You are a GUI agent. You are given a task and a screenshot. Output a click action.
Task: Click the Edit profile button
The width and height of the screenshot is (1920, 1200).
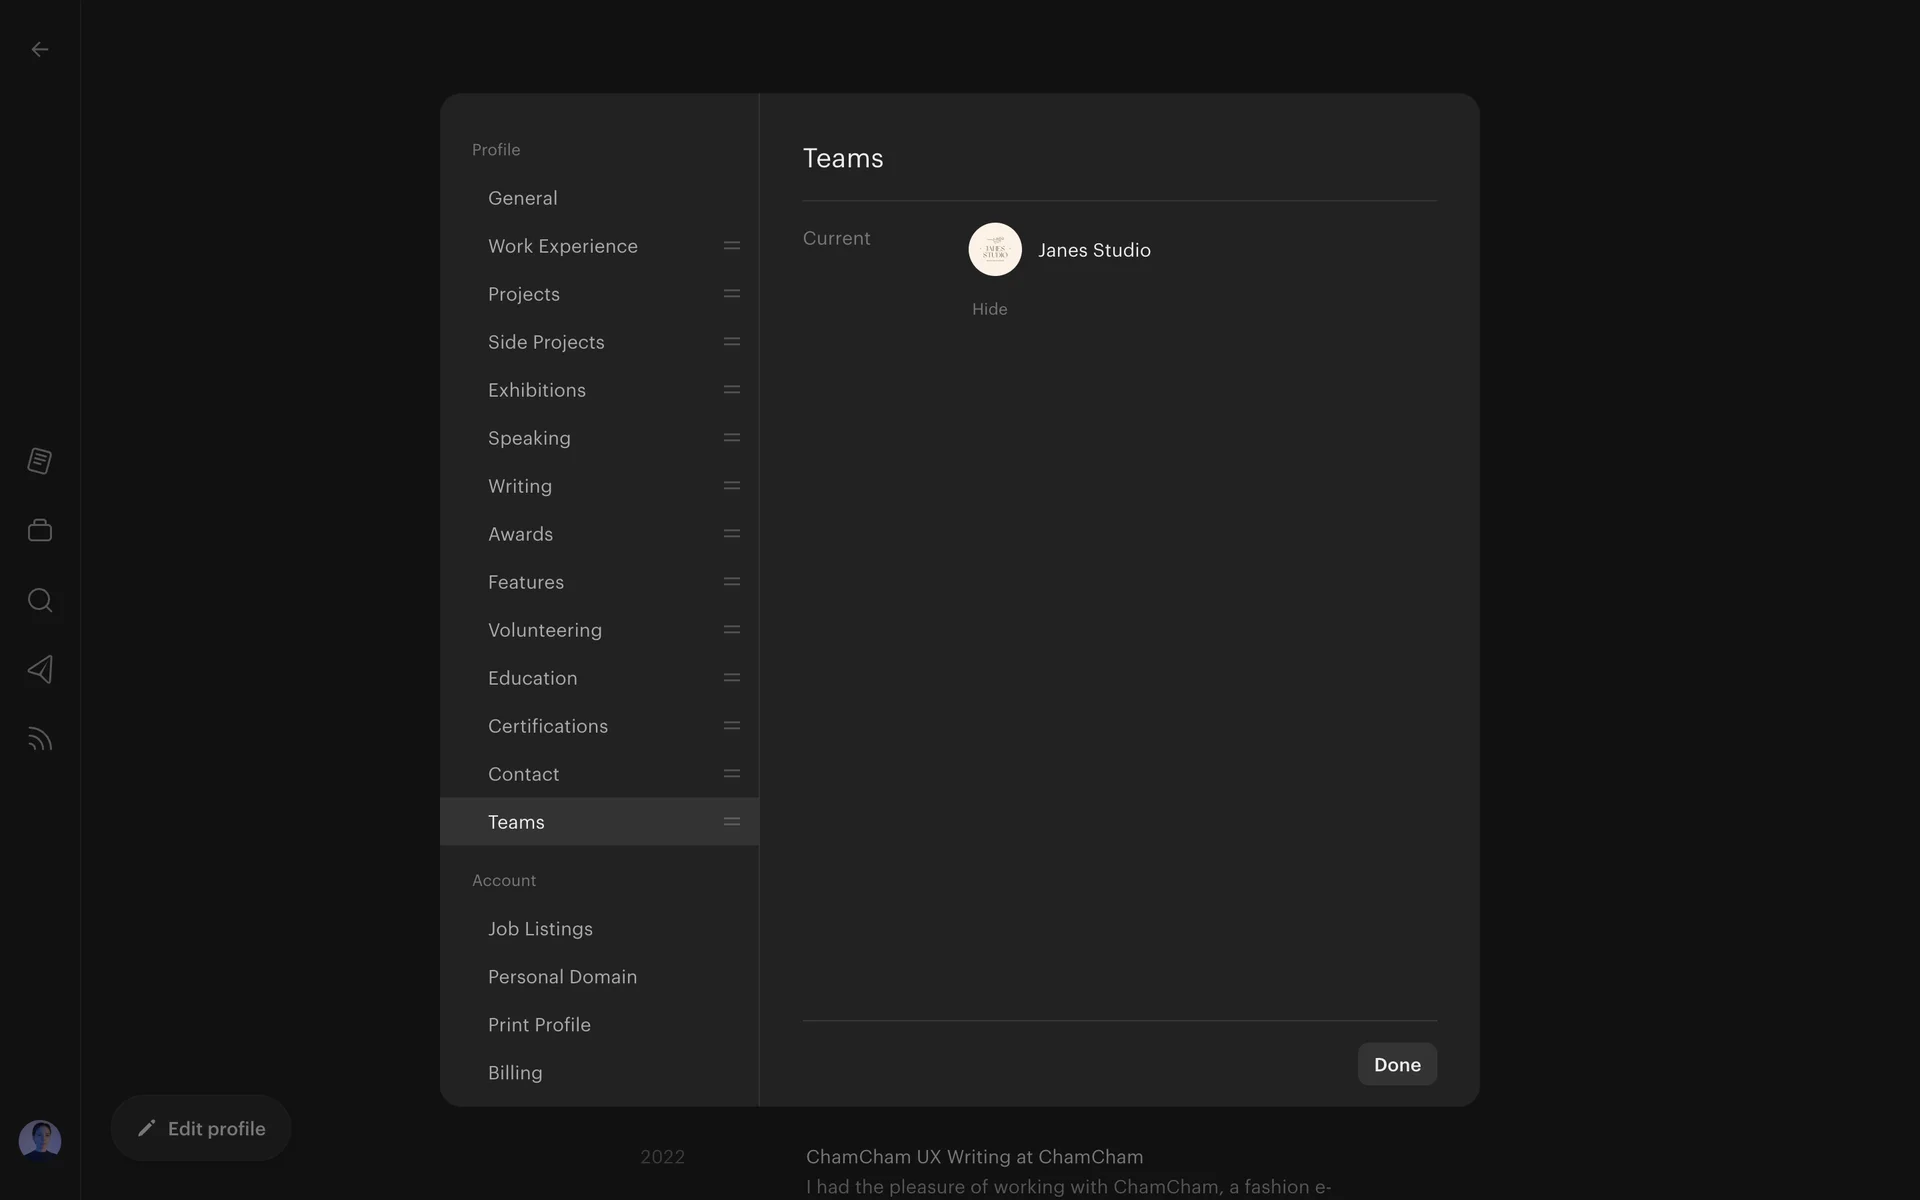[x=201, y=1128]
